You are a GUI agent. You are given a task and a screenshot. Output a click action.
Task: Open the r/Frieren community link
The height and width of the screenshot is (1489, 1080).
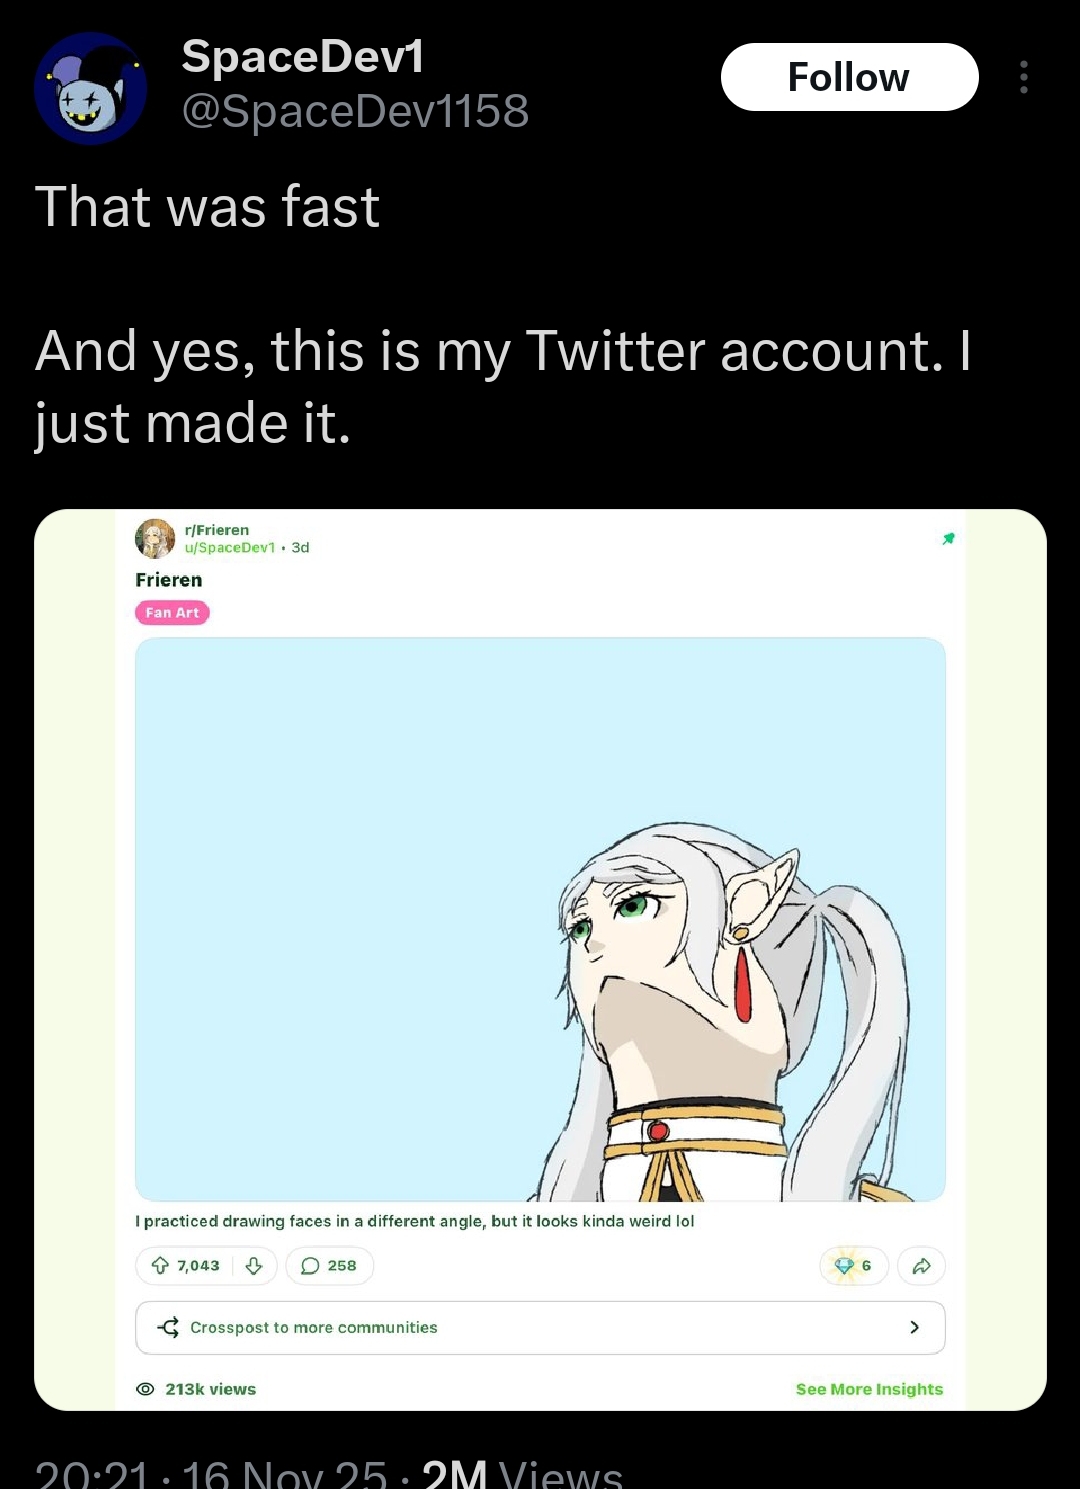217,530
